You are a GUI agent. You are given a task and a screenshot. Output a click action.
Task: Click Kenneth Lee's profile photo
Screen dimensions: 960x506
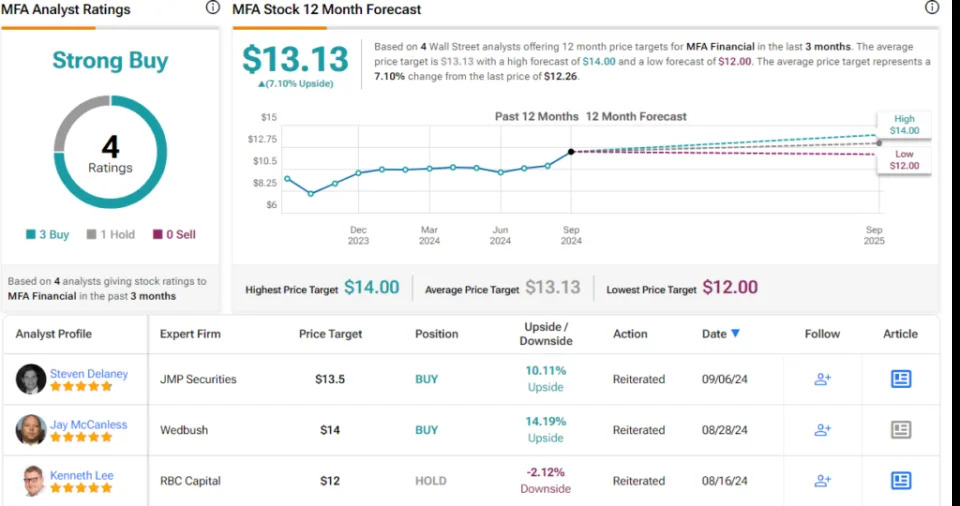(32, 481)
